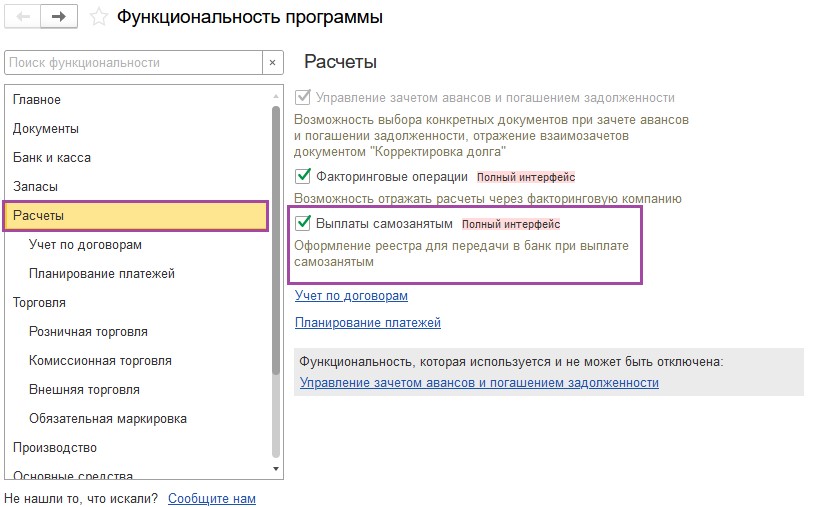Uncheck 'Выплаты самозанятым' checkbox
This screenshot has width=833, height=507.
pyautogui.click(x=303, y=223)
